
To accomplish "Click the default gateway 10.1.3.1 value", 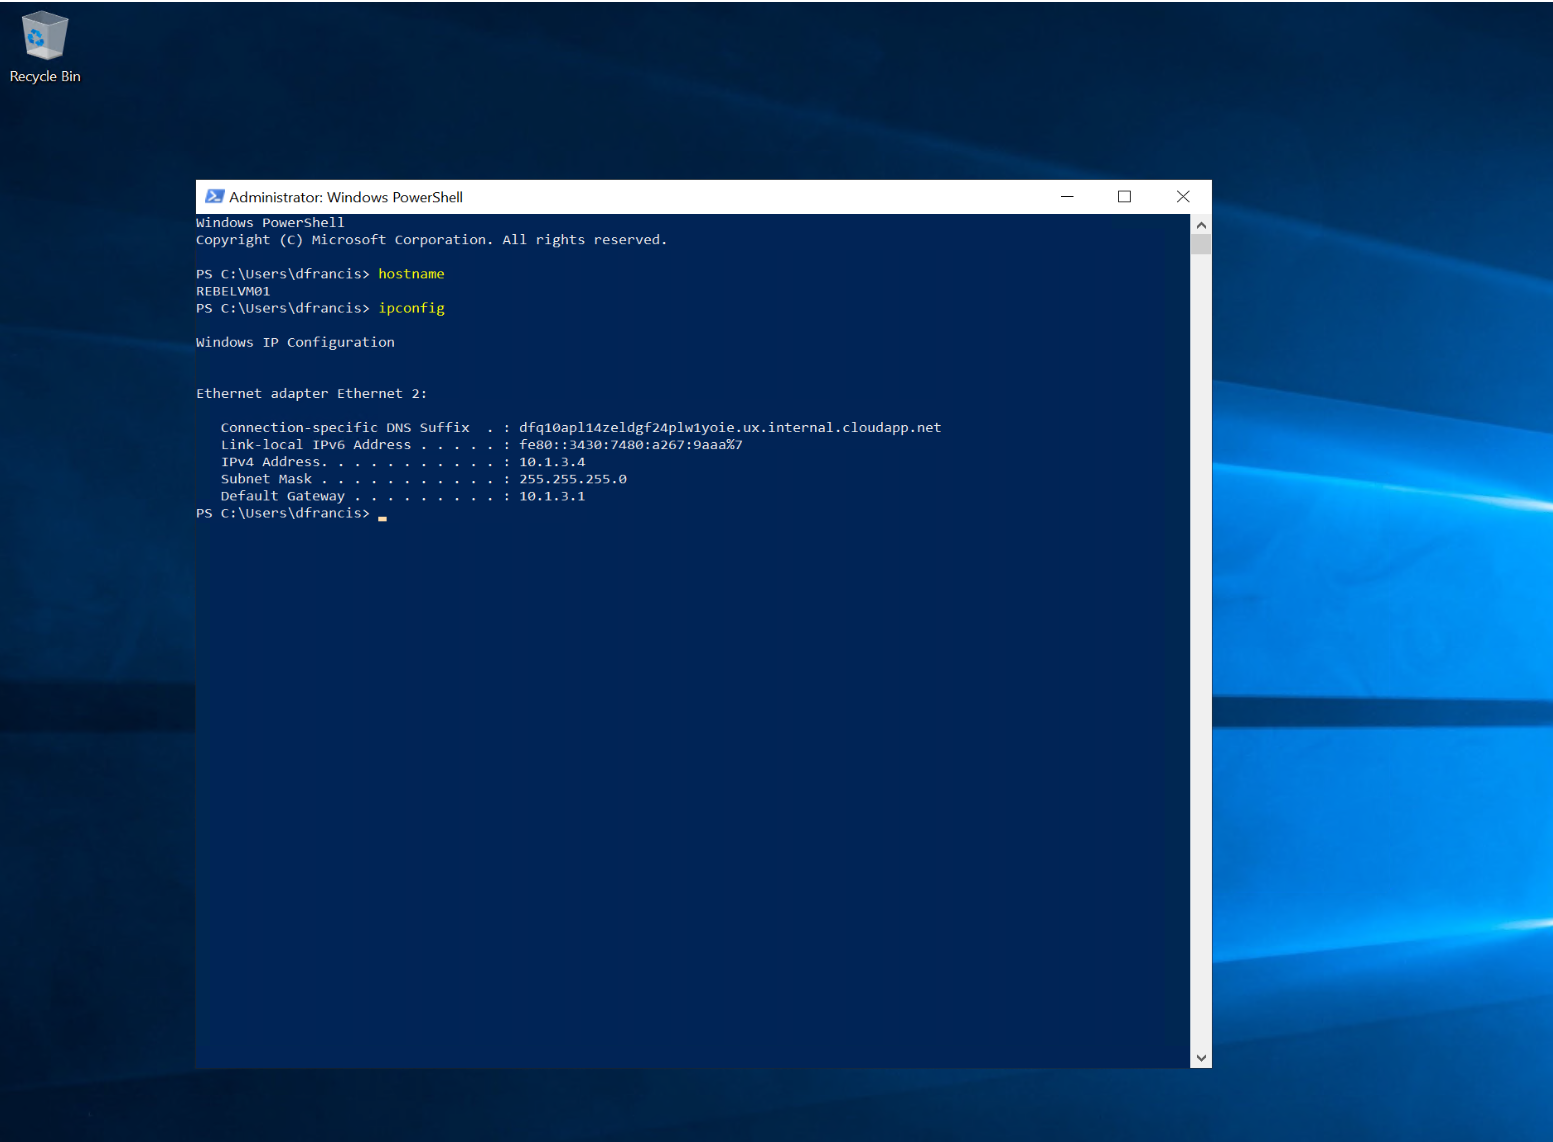I will pos(552,496).
